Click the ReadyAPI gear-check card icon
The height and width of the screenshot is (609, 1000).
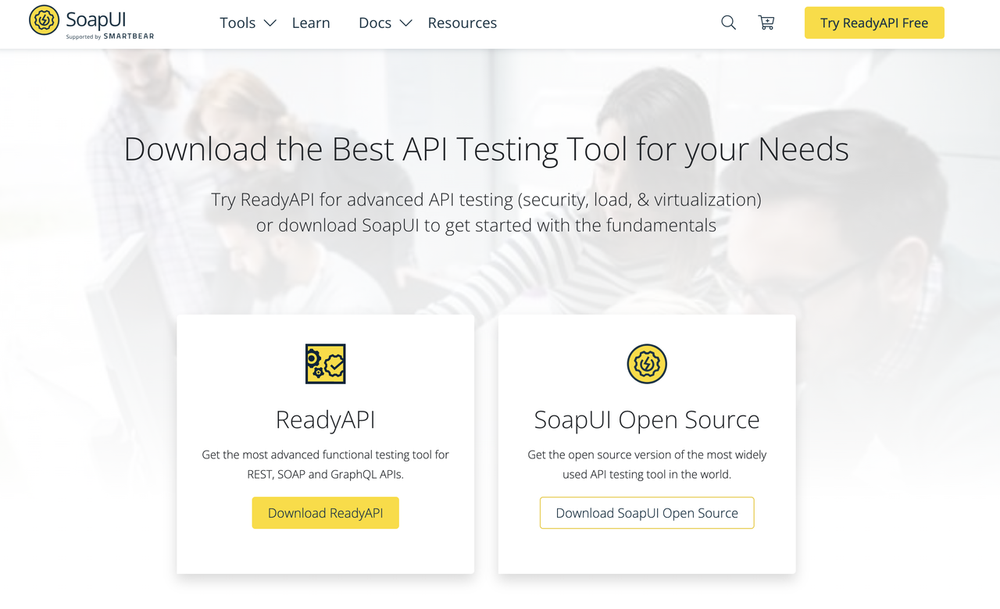(325, 364)
